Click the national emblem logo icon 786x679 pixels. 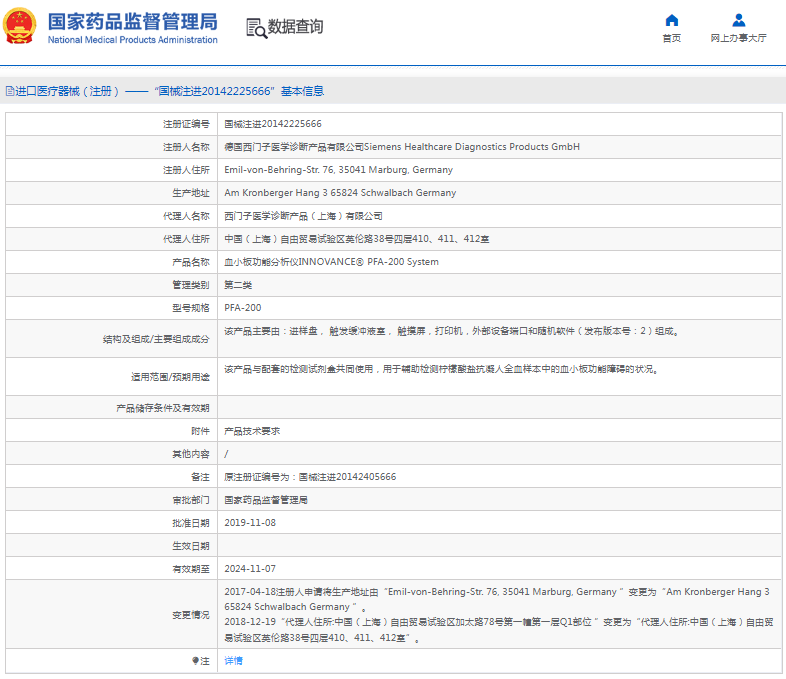pyautogui.click(x=20, y=27)
